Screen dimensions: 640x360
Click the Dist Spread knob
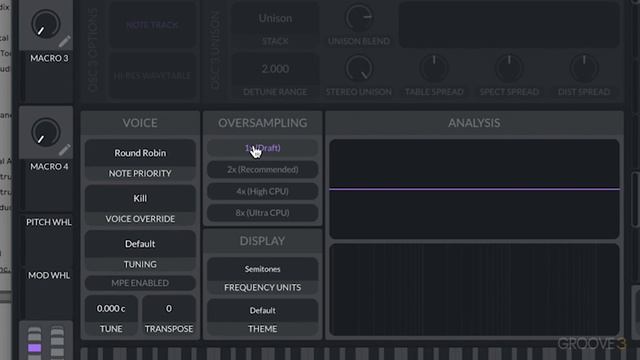tap(584, 68)
